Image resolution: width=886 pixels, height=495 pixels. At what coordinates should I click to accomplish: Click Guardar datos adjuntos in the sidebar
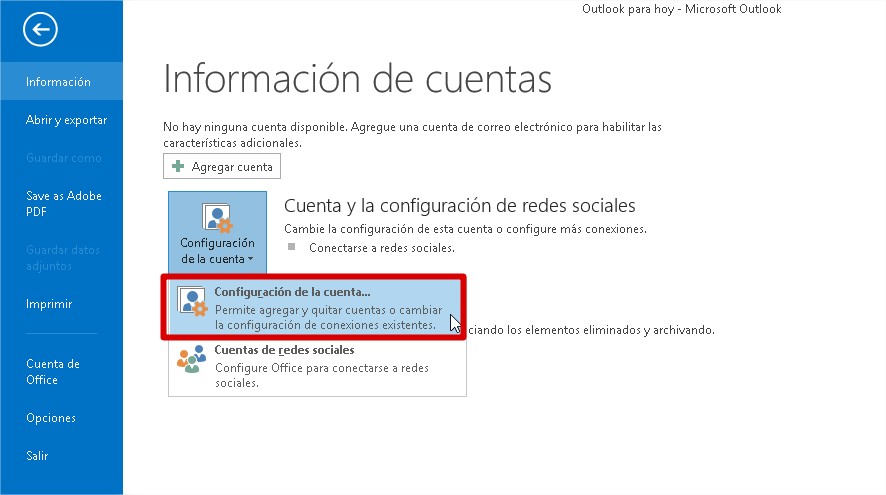[63, 258]
